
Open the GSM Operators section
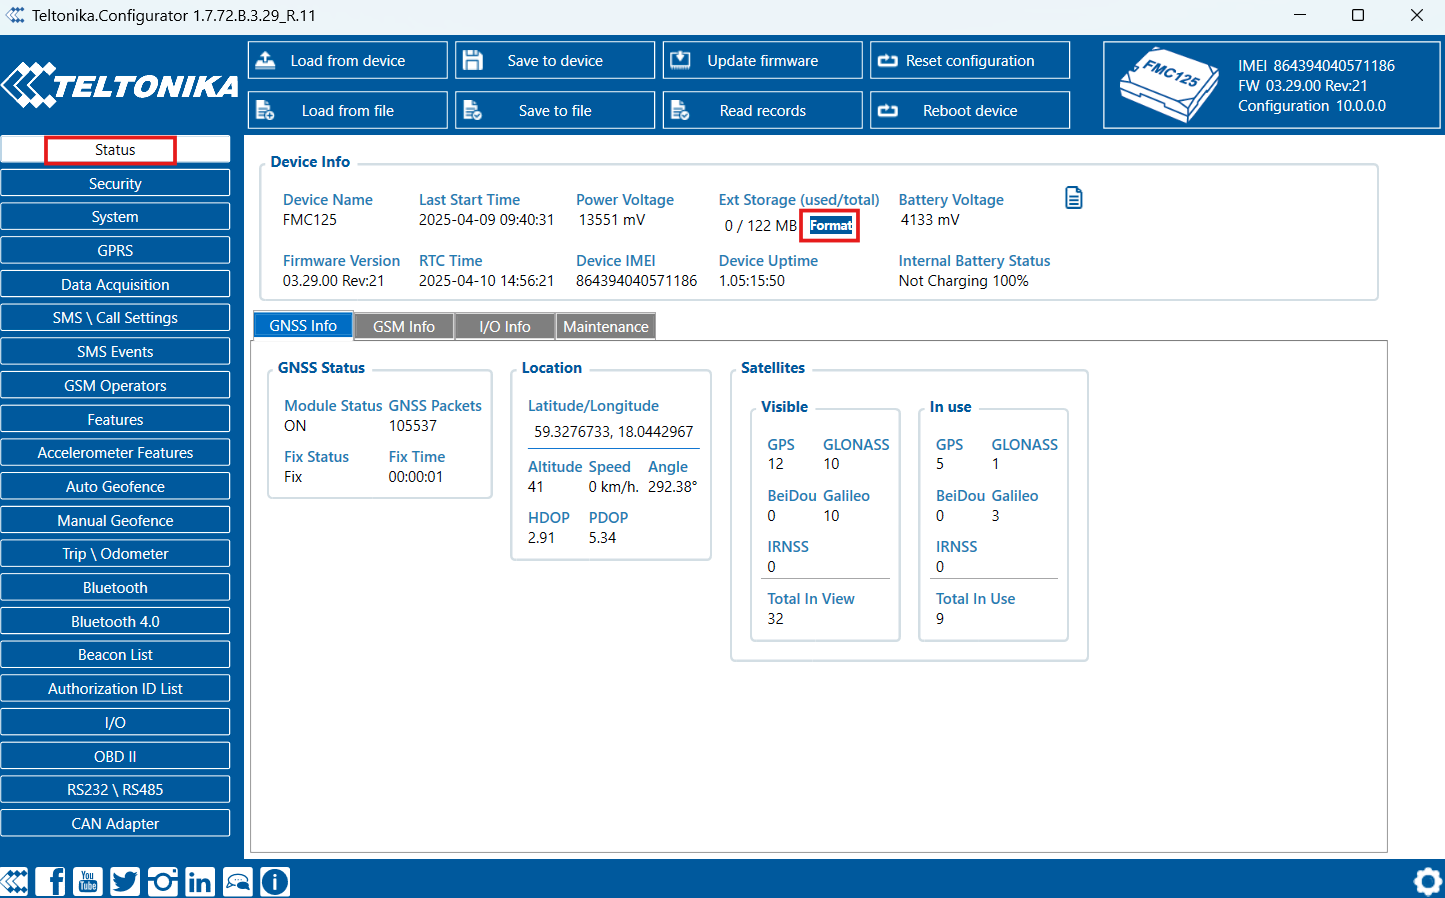coord(115,385)
